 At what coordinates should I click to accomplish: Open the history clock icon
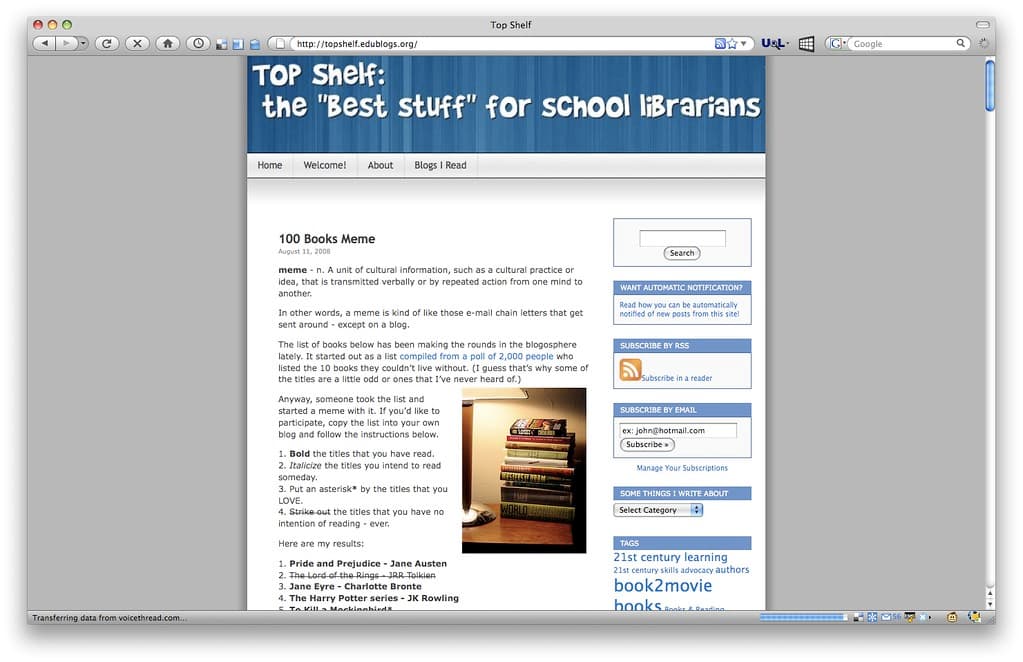[198, 44]
